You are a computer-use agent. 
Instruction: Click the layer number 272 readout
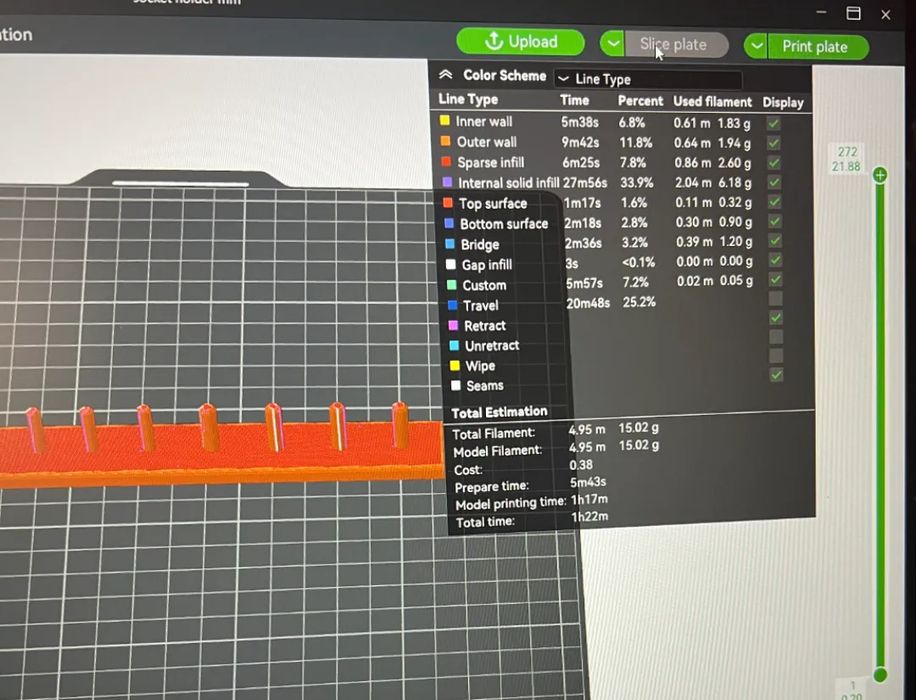pyautogui.click(x=847, y=152)
